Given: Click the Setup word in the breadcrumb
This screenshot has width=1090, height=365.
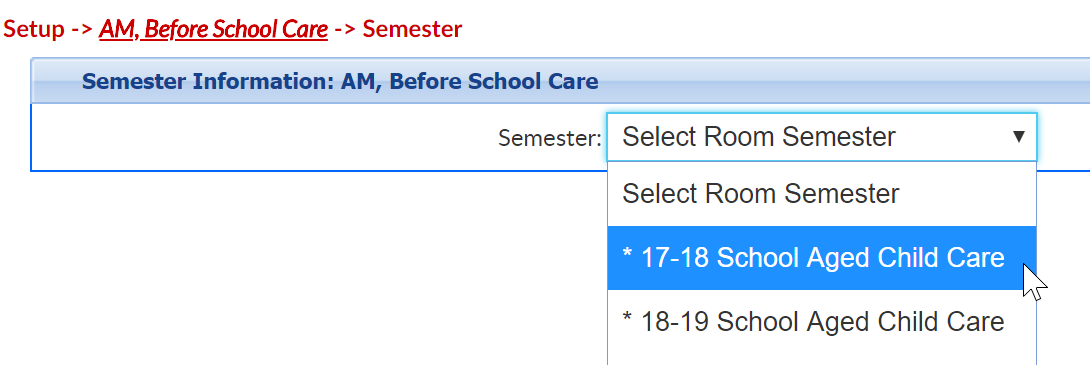Looking at the screenshot, I should [x=34, y=29].
